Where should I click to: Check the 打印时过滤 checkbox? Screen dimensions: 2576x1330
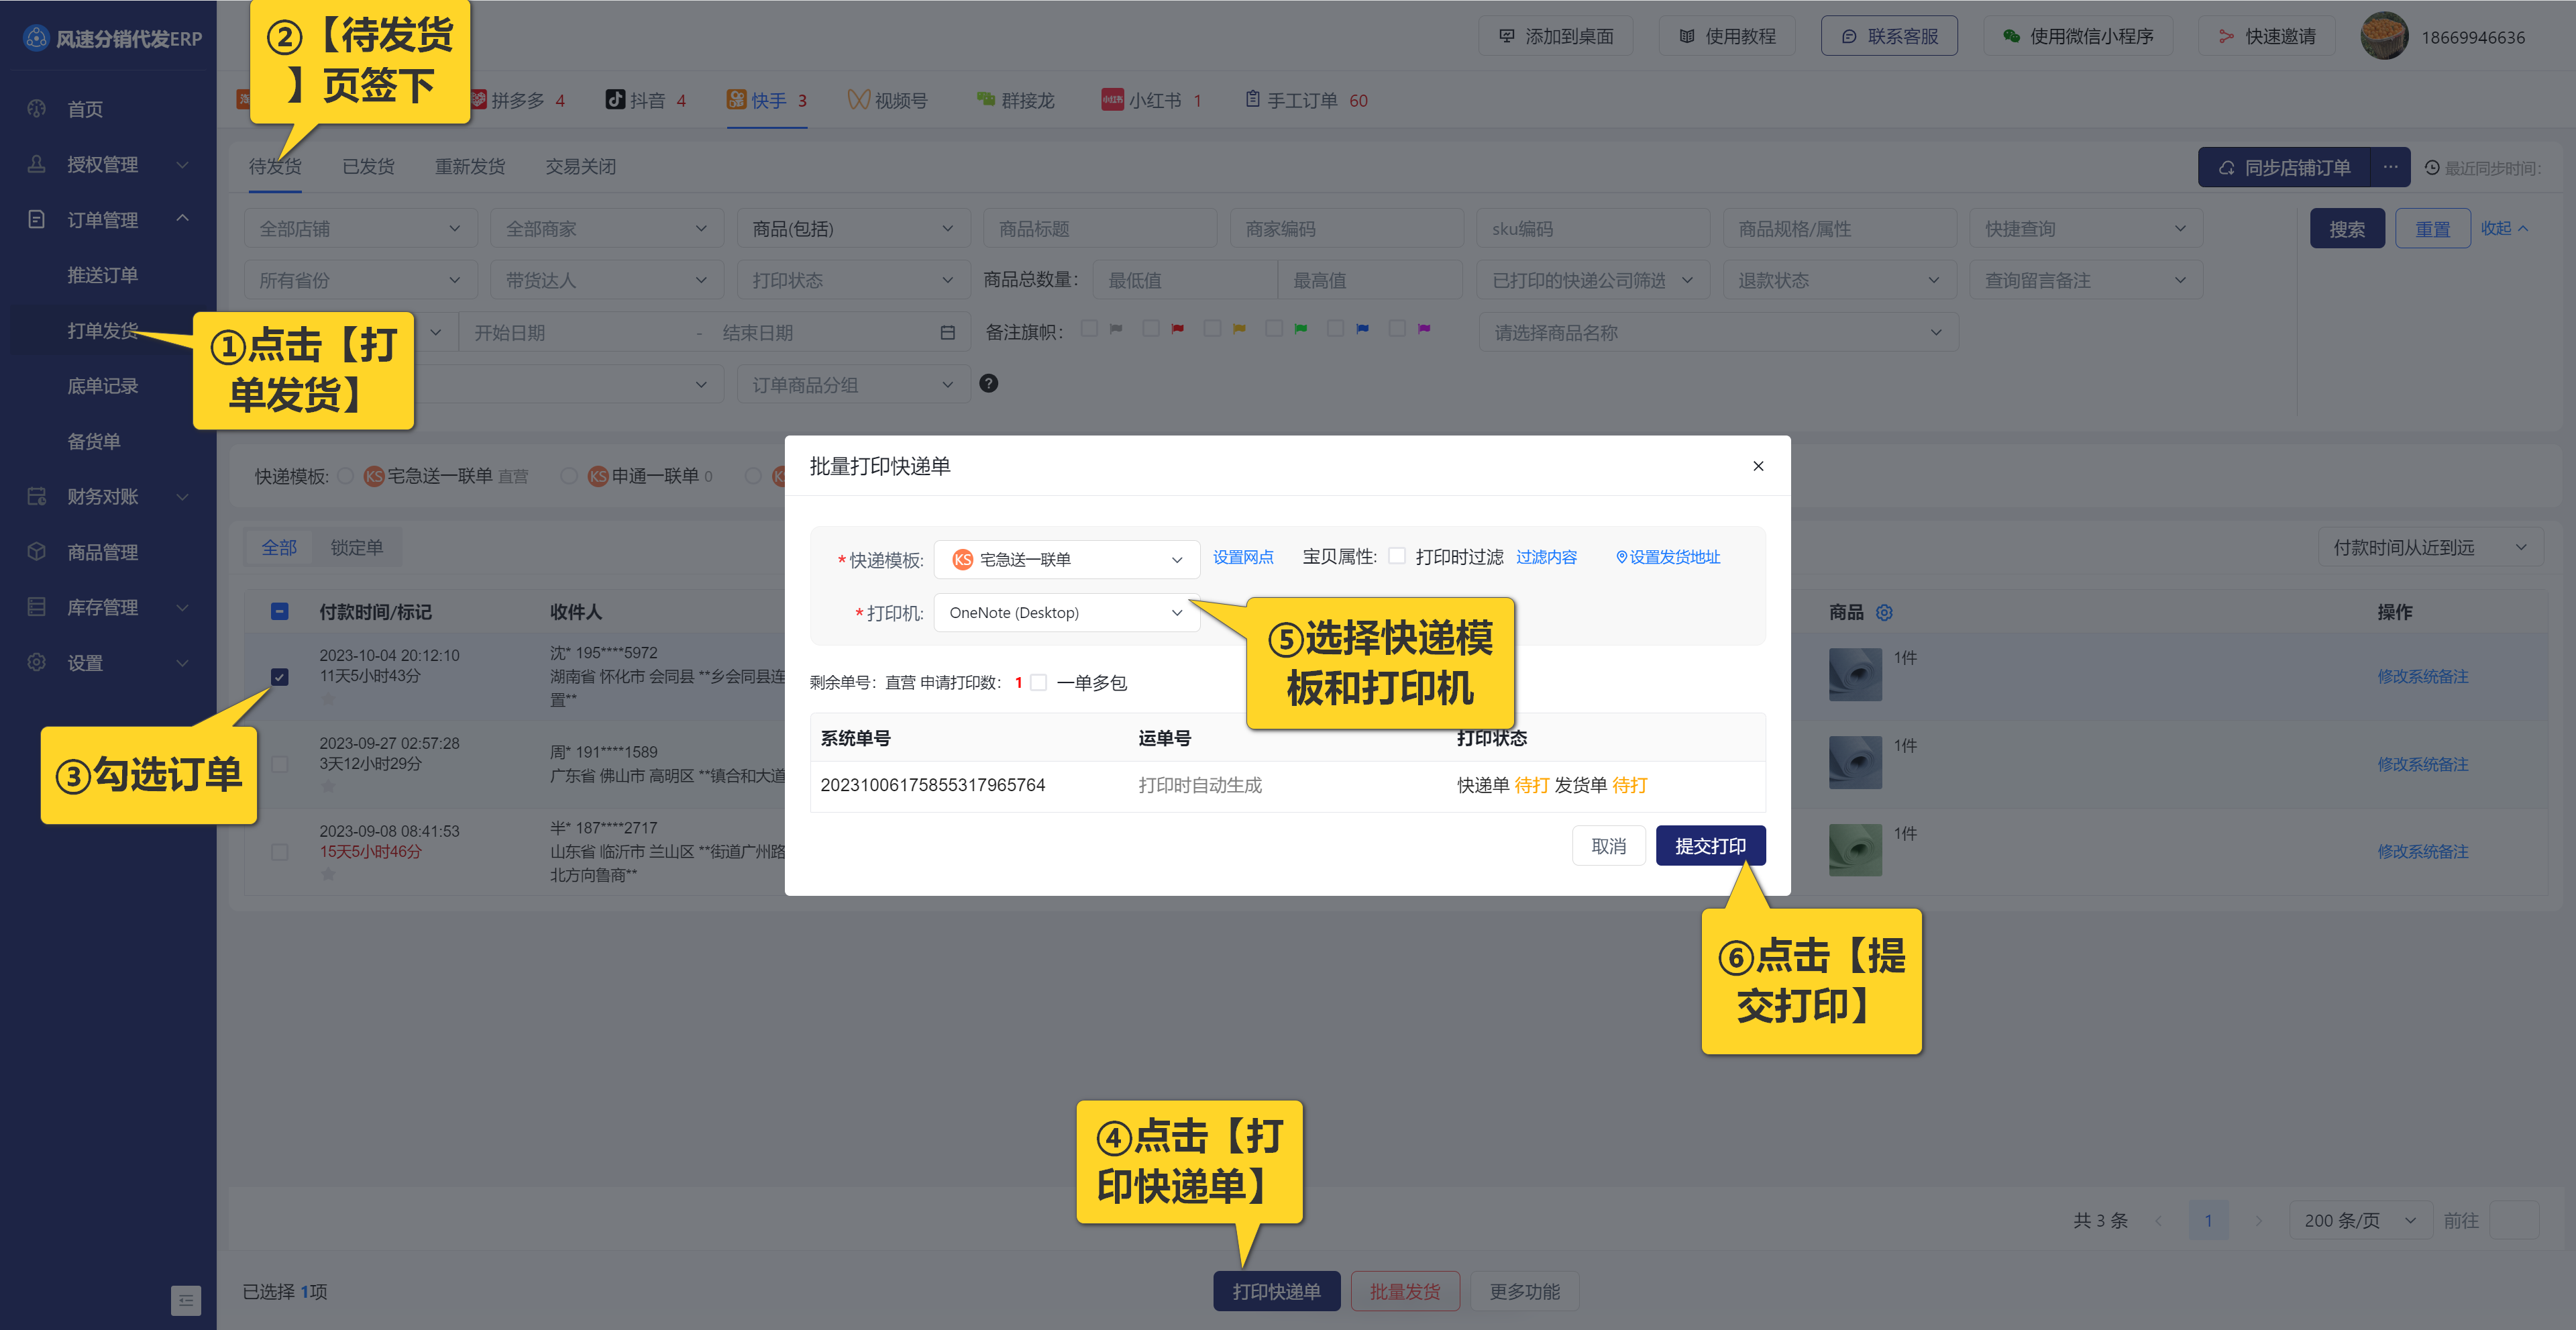(1397, 556)
